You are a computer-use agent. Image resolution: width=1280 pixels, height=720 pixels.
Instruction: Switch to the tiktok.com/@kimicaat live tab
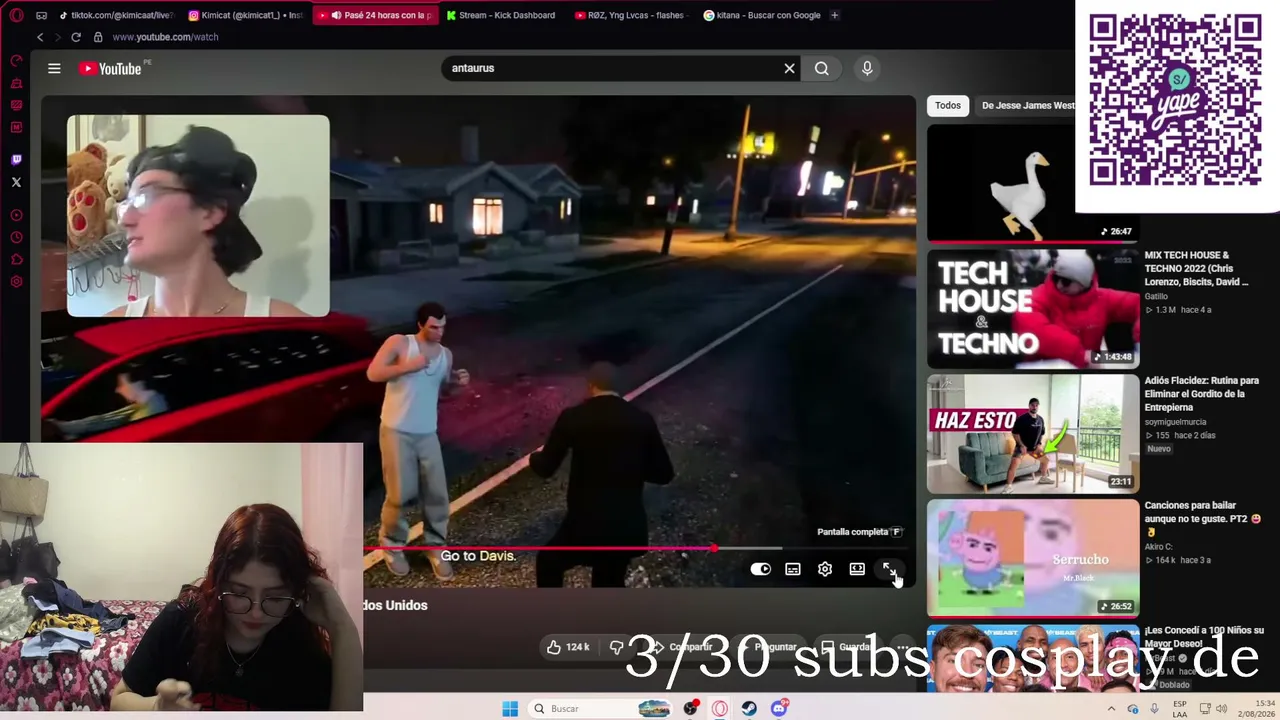point(116,15)
